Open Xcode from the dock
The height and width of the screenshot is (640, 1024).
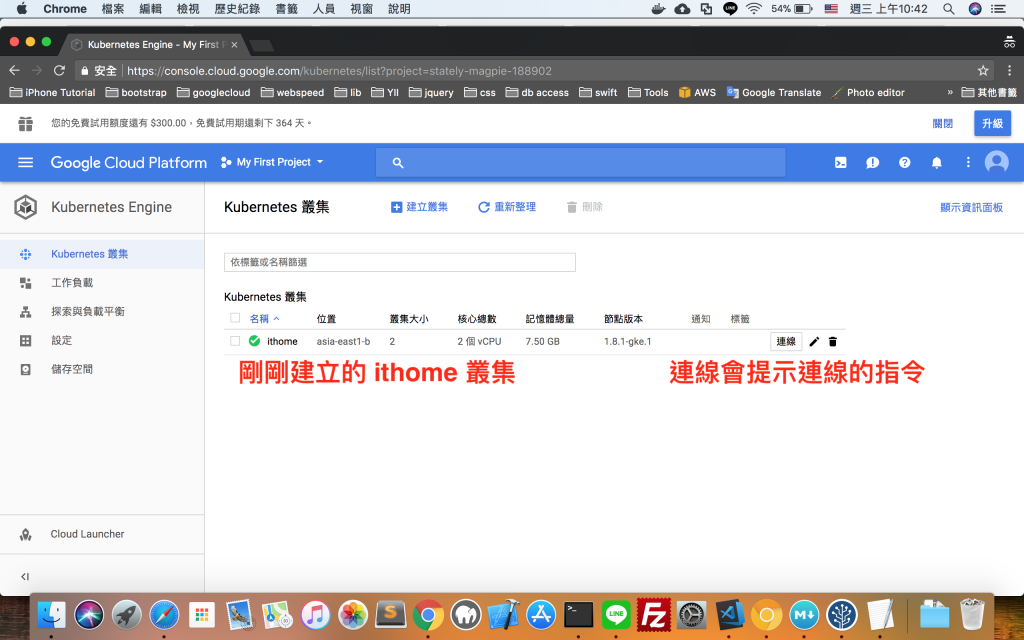(x=504, y=615)
